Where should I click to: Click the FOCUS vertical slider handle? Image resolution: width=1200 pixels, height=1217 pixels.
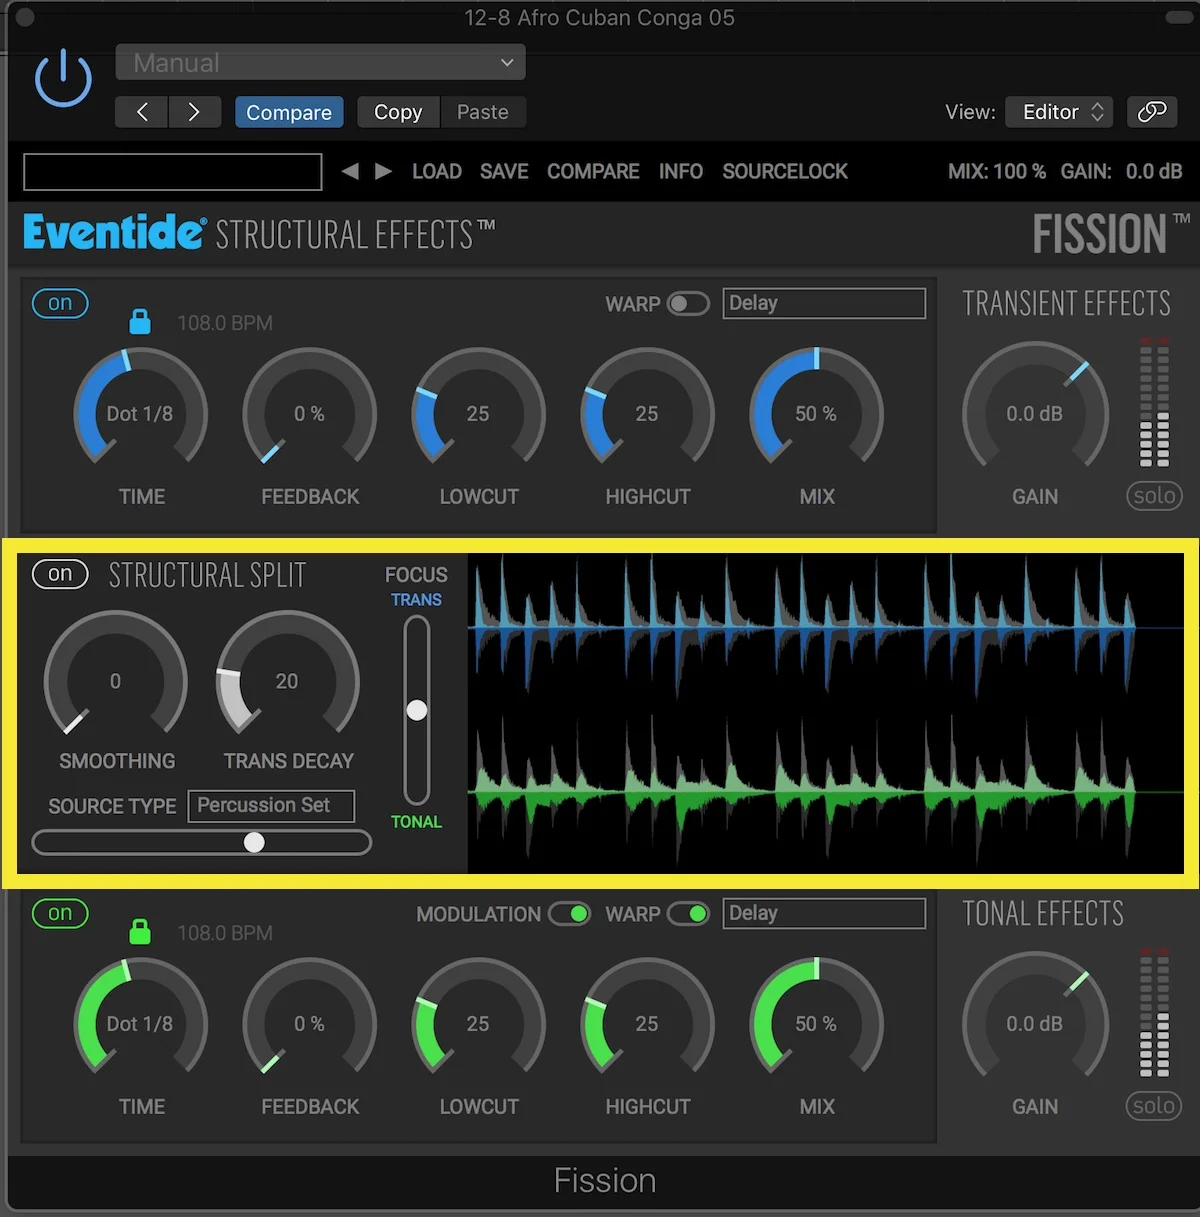tap(417, 710)
